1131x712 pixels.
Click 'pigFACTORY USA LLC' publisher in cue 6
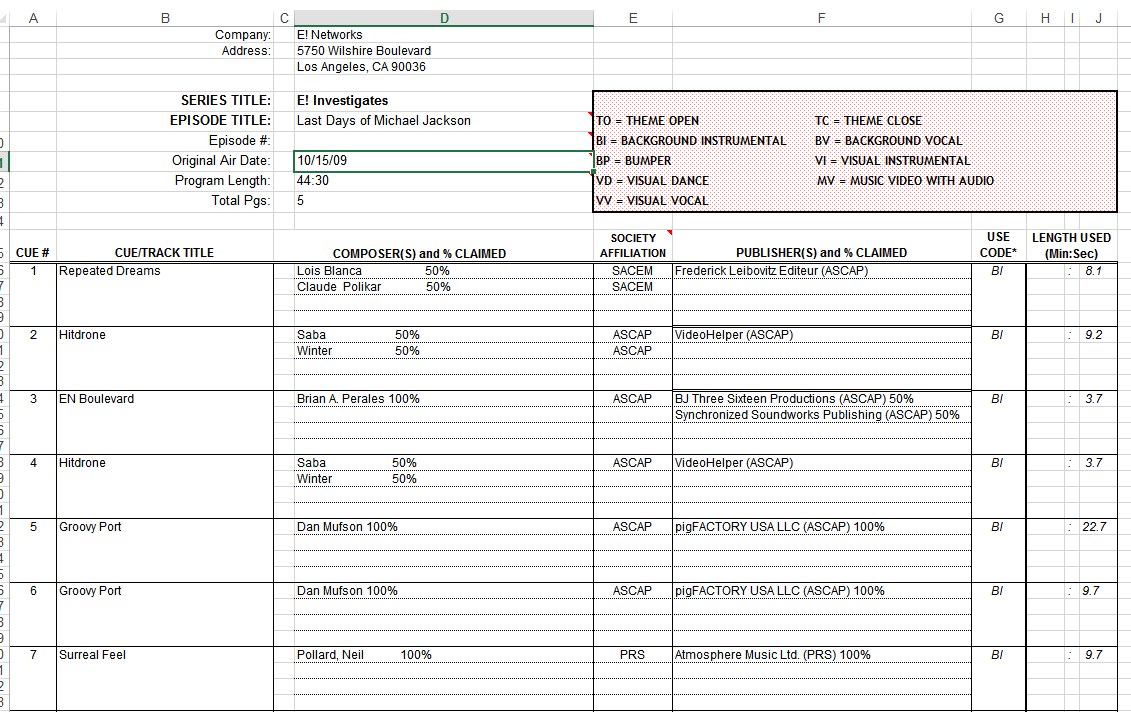(780, 591)
